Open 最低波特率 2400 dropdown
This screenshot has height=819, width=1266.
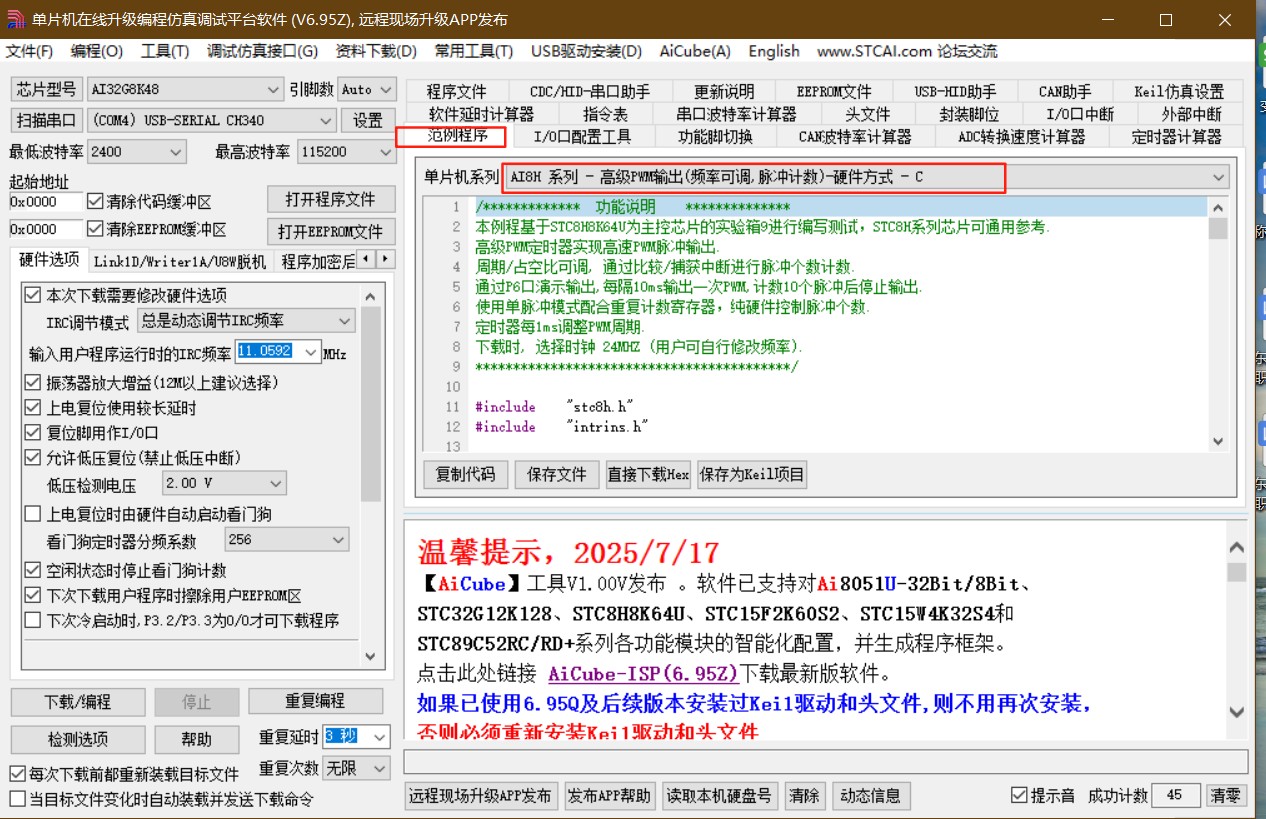[x=137, y=152]
